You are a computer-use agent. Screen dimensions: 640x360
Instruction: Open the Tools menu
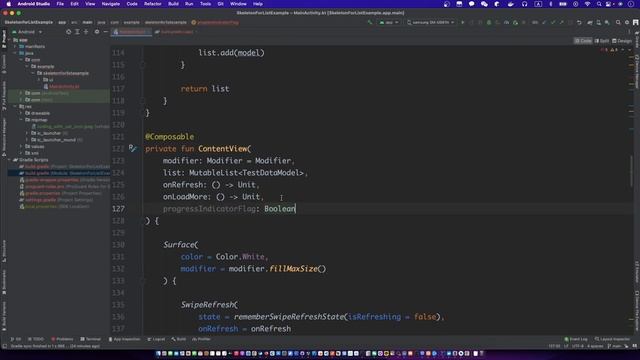(x=205, y=4)
